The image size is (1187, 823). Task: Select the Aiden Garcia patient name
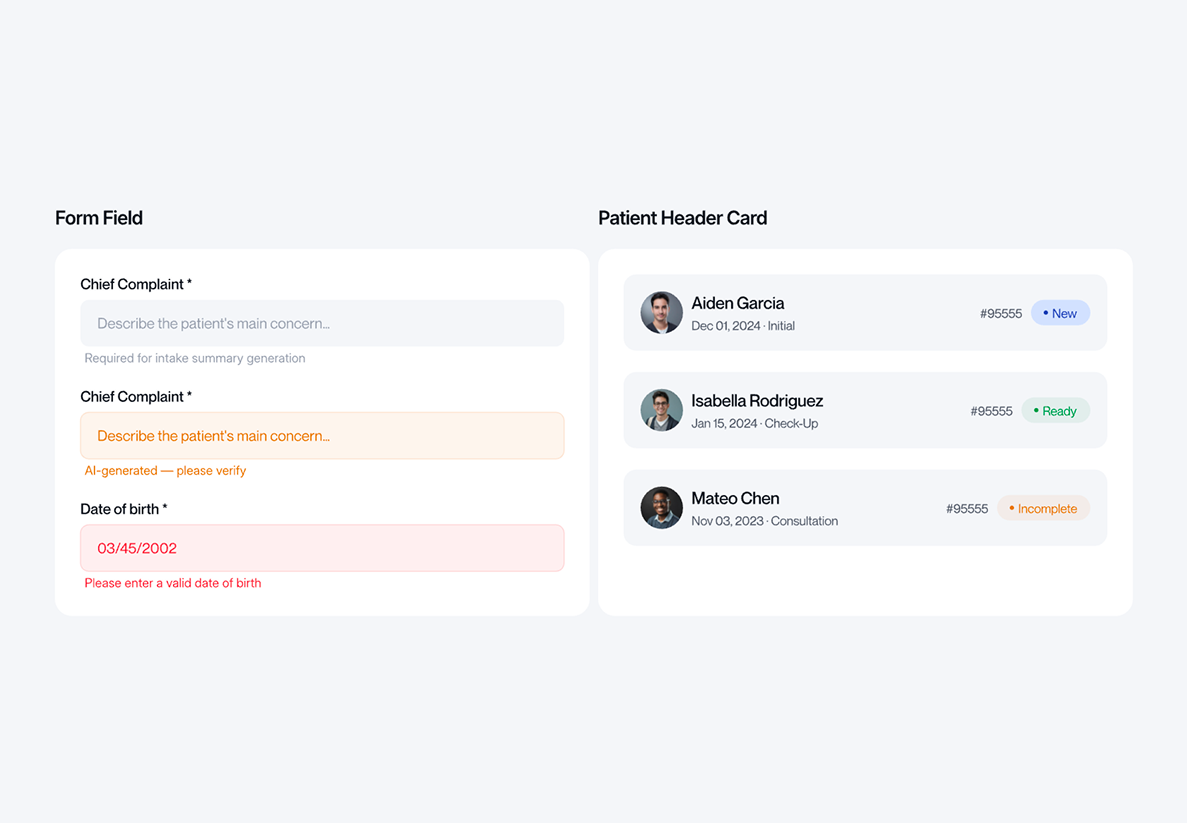(x=737, y=304)
